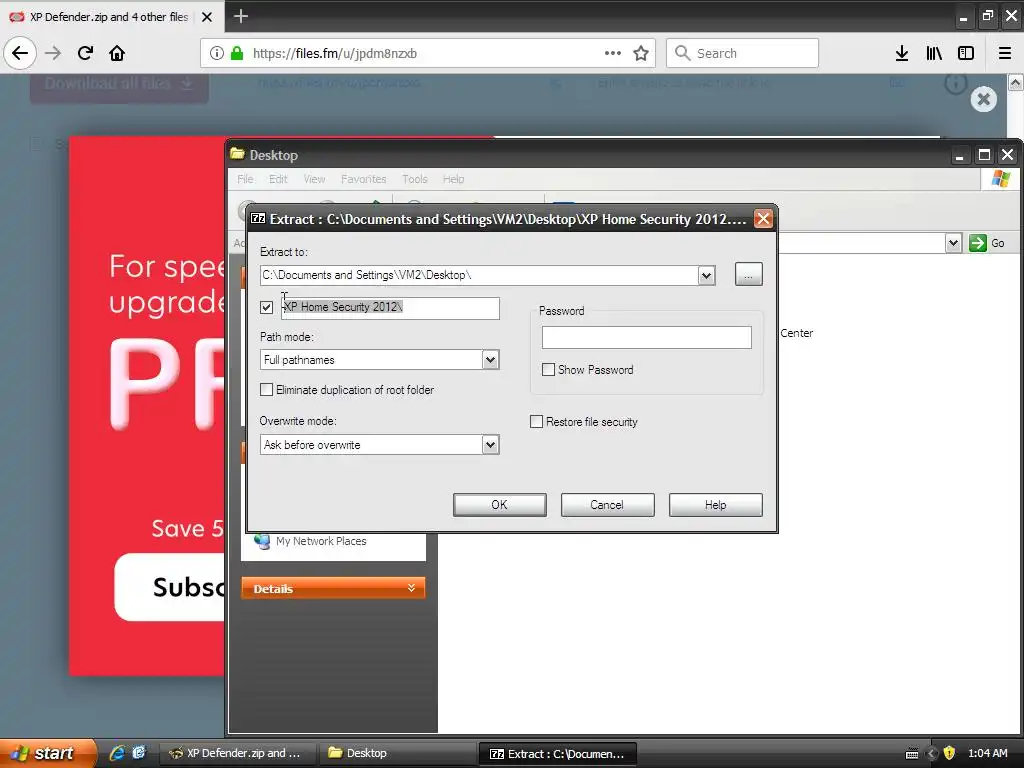Click keyboard icon in system tray
Screen dimensions: 1024x768
[x=912, y=754]
